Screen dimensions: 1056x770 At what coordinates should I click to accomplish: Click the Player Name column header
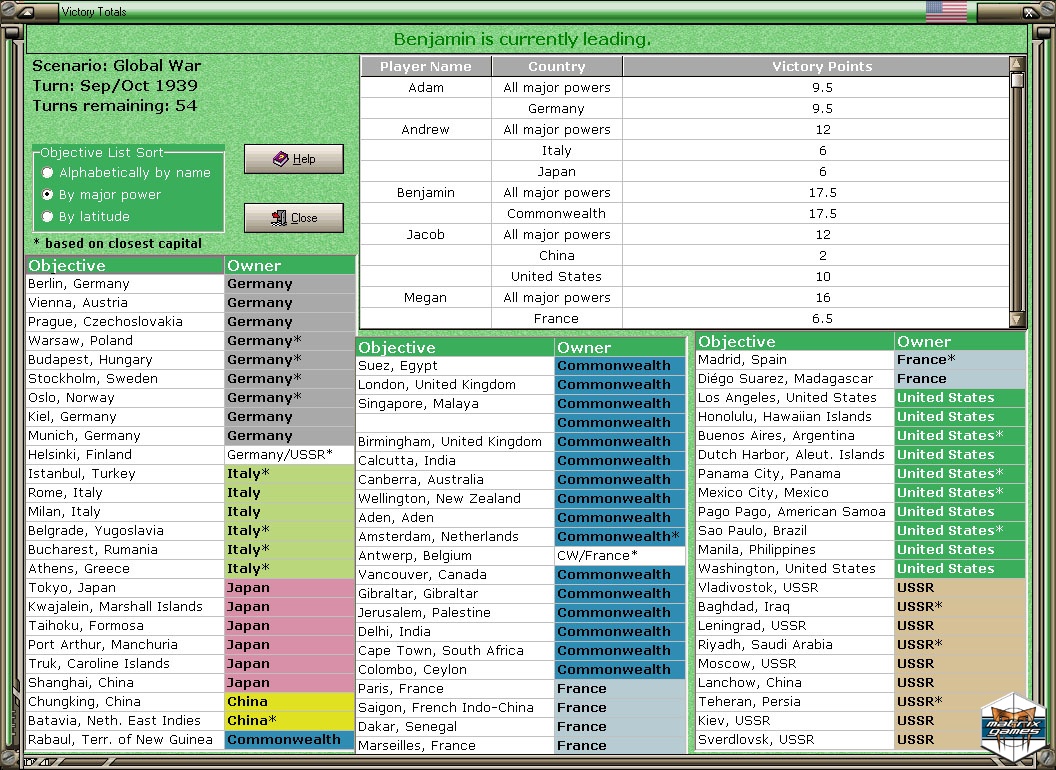click(x=425, y=67)
